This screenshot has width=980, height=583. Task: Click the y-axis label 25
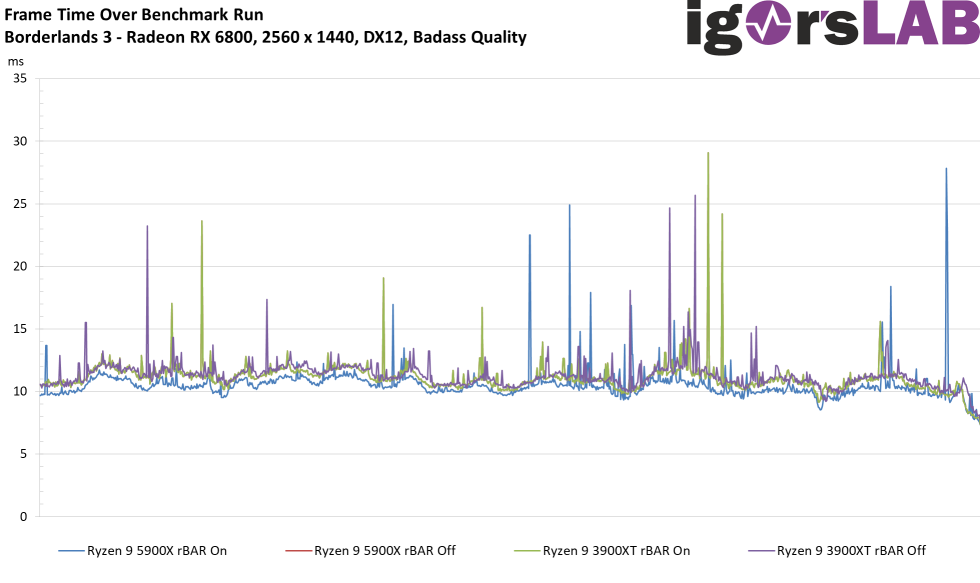tap(20, 204)
